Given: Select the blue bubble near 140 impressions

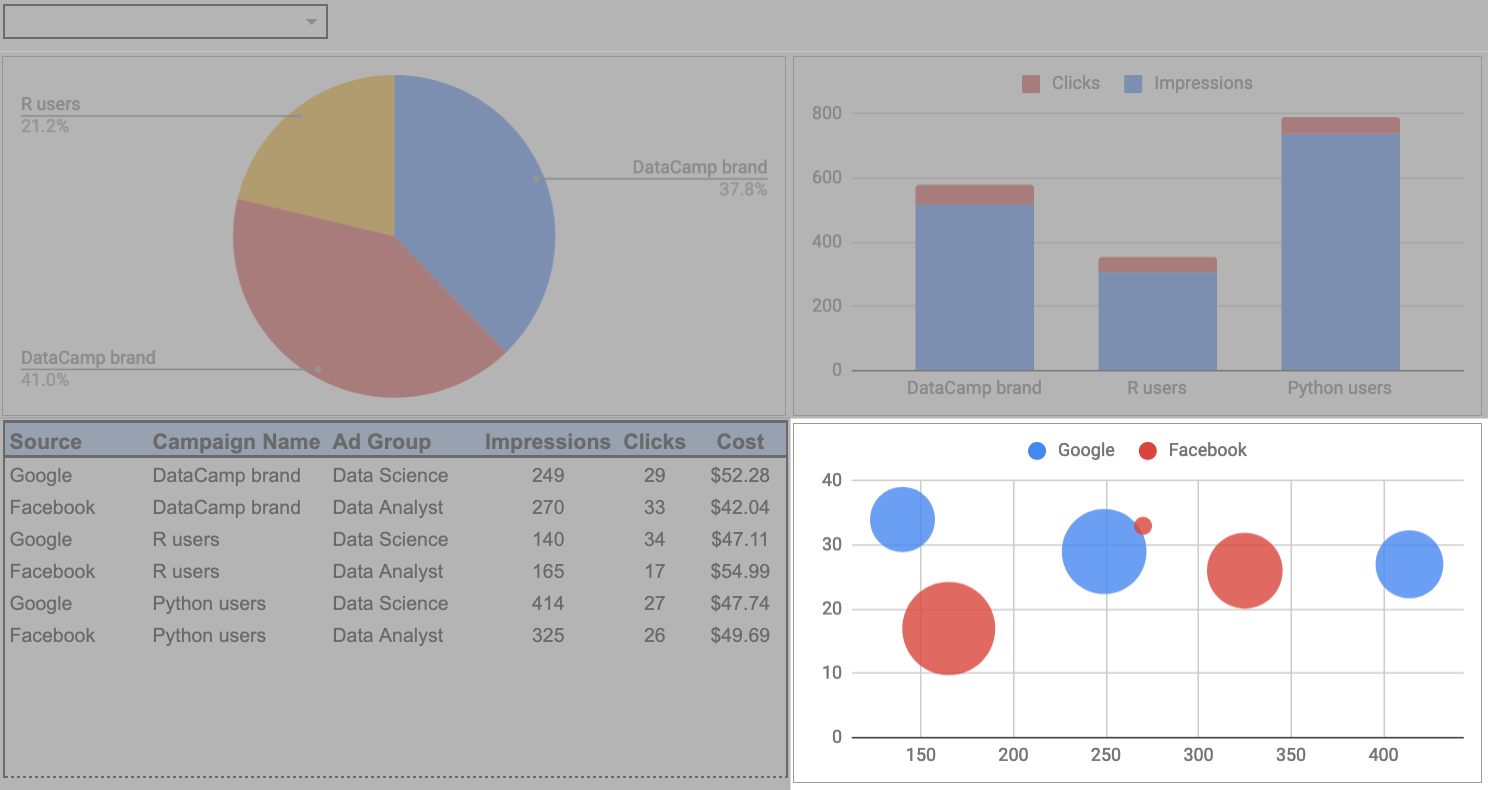Looking at the screenshot, I should pos(902,519).
